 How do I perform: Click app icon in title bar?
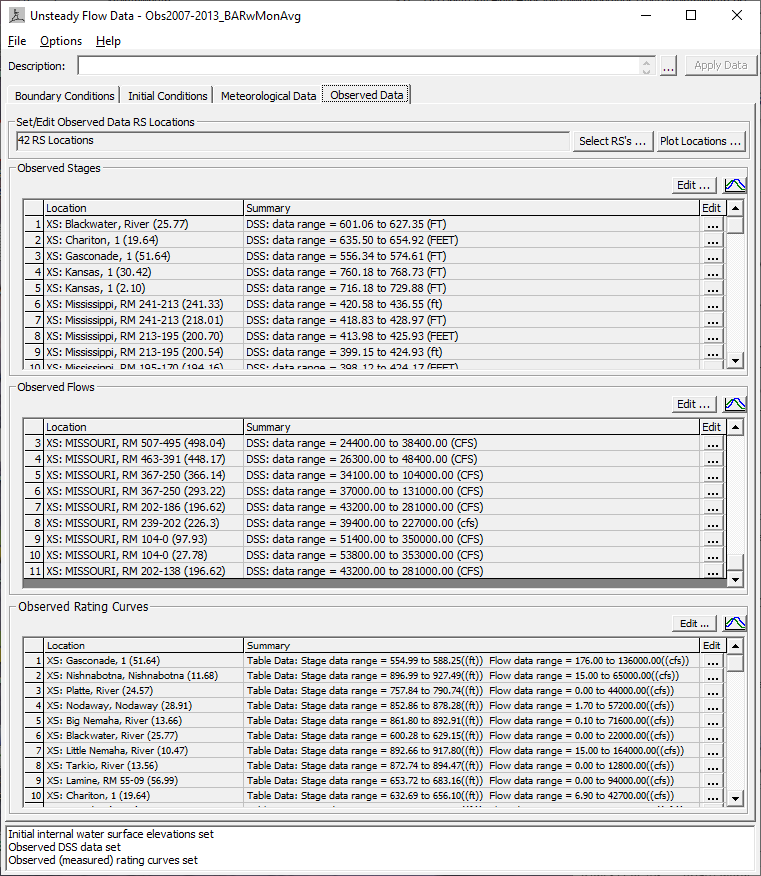coord(17,16)
